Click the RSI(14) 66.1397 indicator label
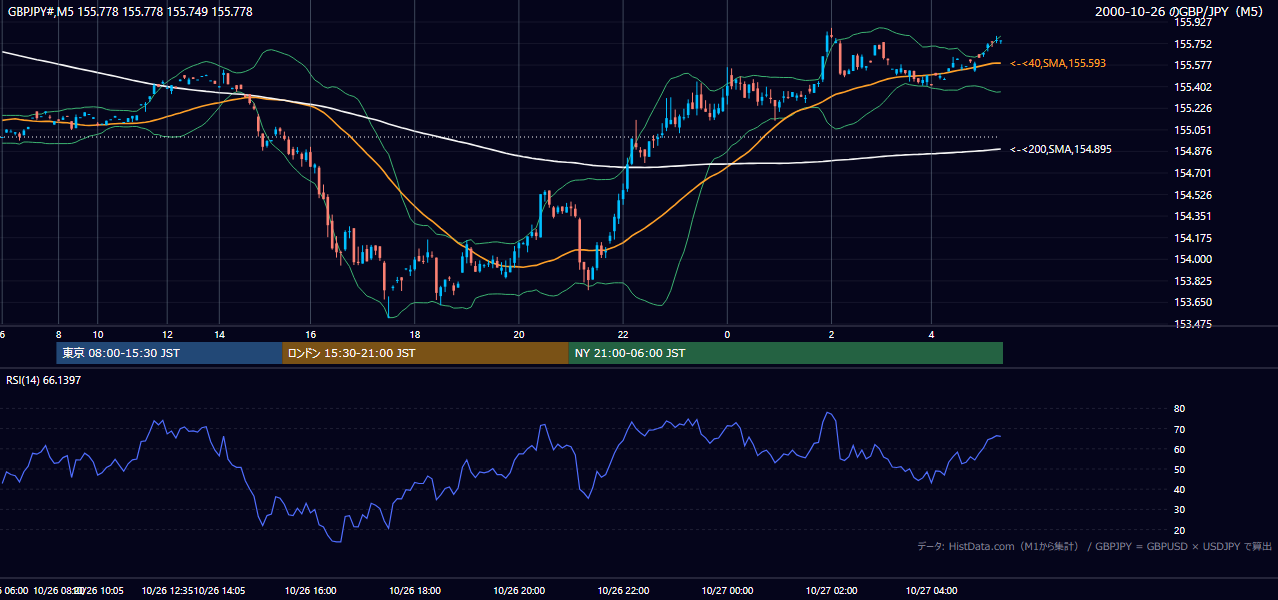 (x=44, y=380)
